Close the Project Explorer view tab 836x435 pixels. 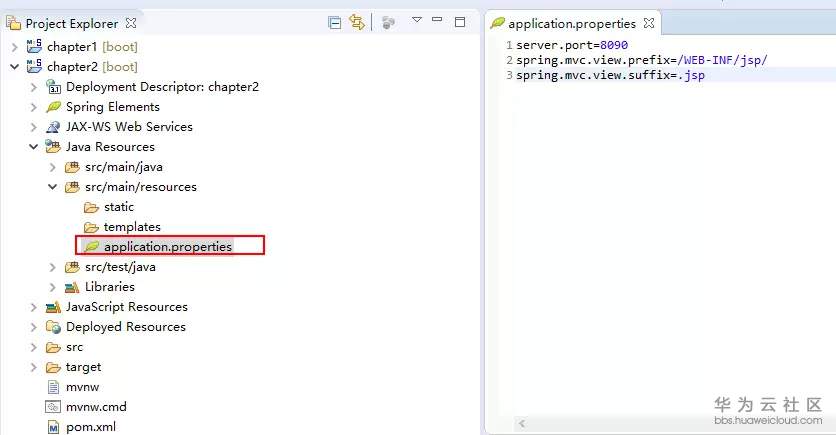tap(131, 23)
